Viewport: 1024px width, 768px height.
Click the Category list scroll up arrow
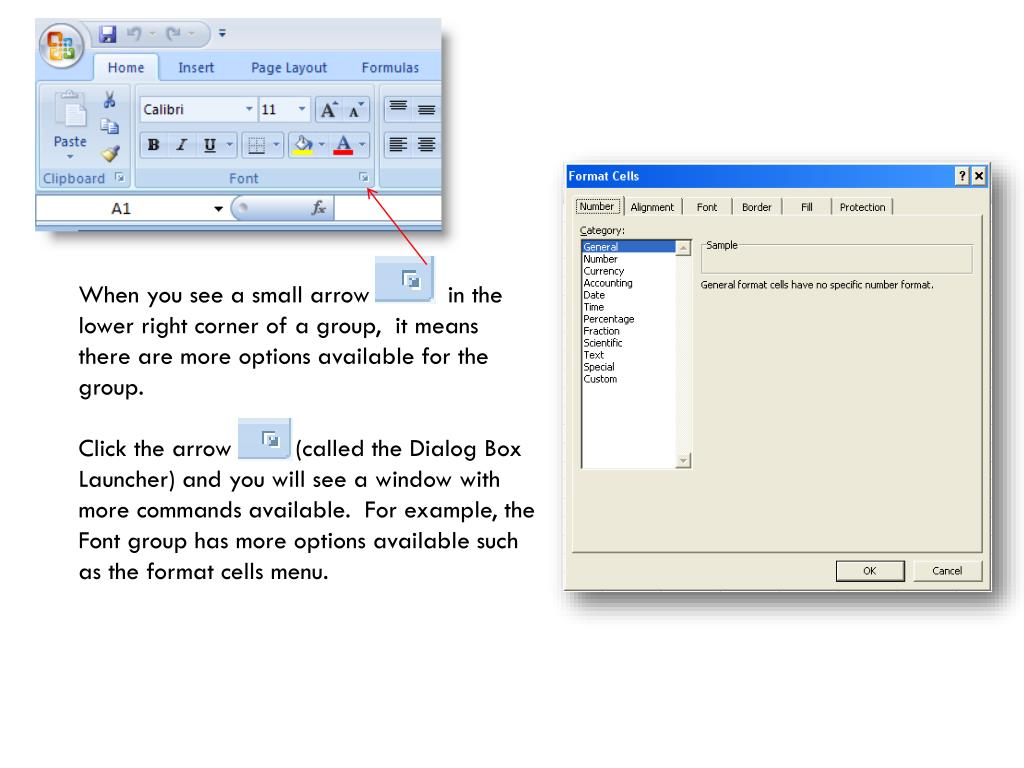tap(683, 248)
